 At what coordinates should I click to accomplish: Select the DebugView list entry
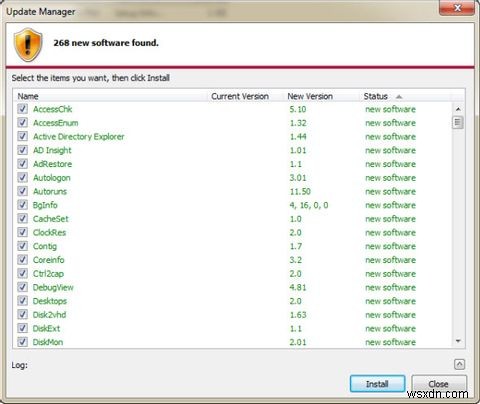point(53,287)
